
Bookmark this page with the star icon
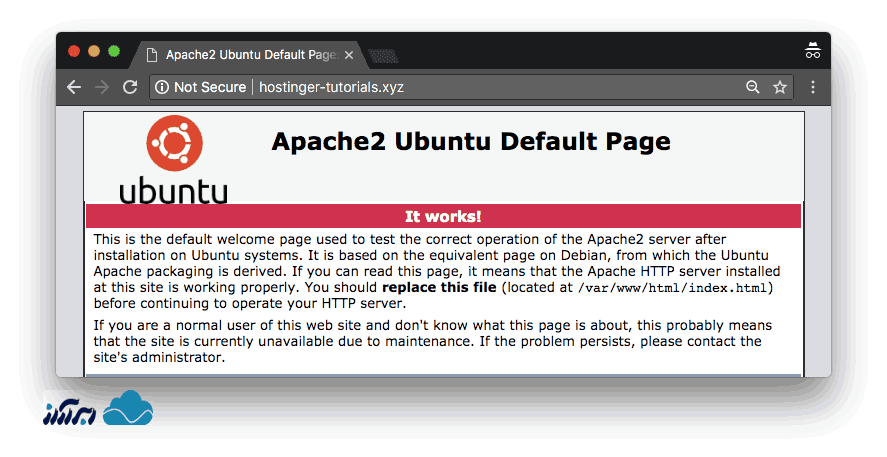(780, 87)
